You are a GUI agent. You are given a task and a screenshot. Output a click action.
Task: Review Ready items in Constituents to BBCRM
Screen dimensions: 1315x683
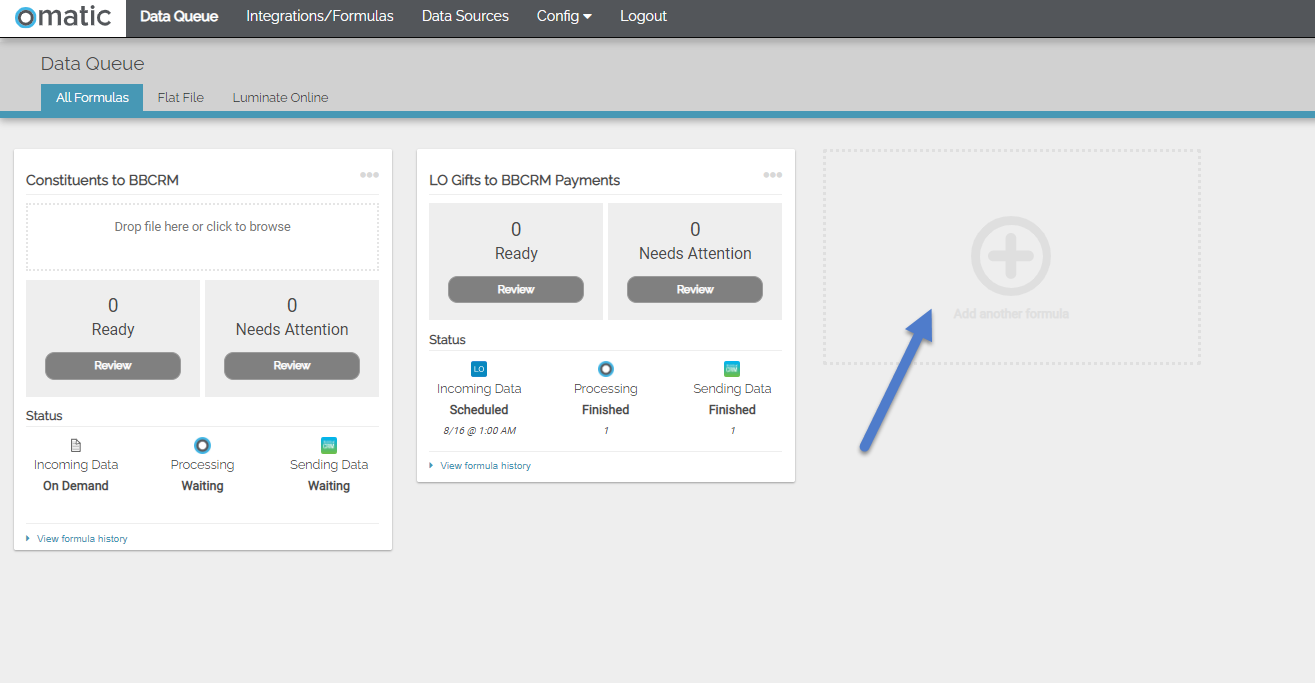click(113, 366)
